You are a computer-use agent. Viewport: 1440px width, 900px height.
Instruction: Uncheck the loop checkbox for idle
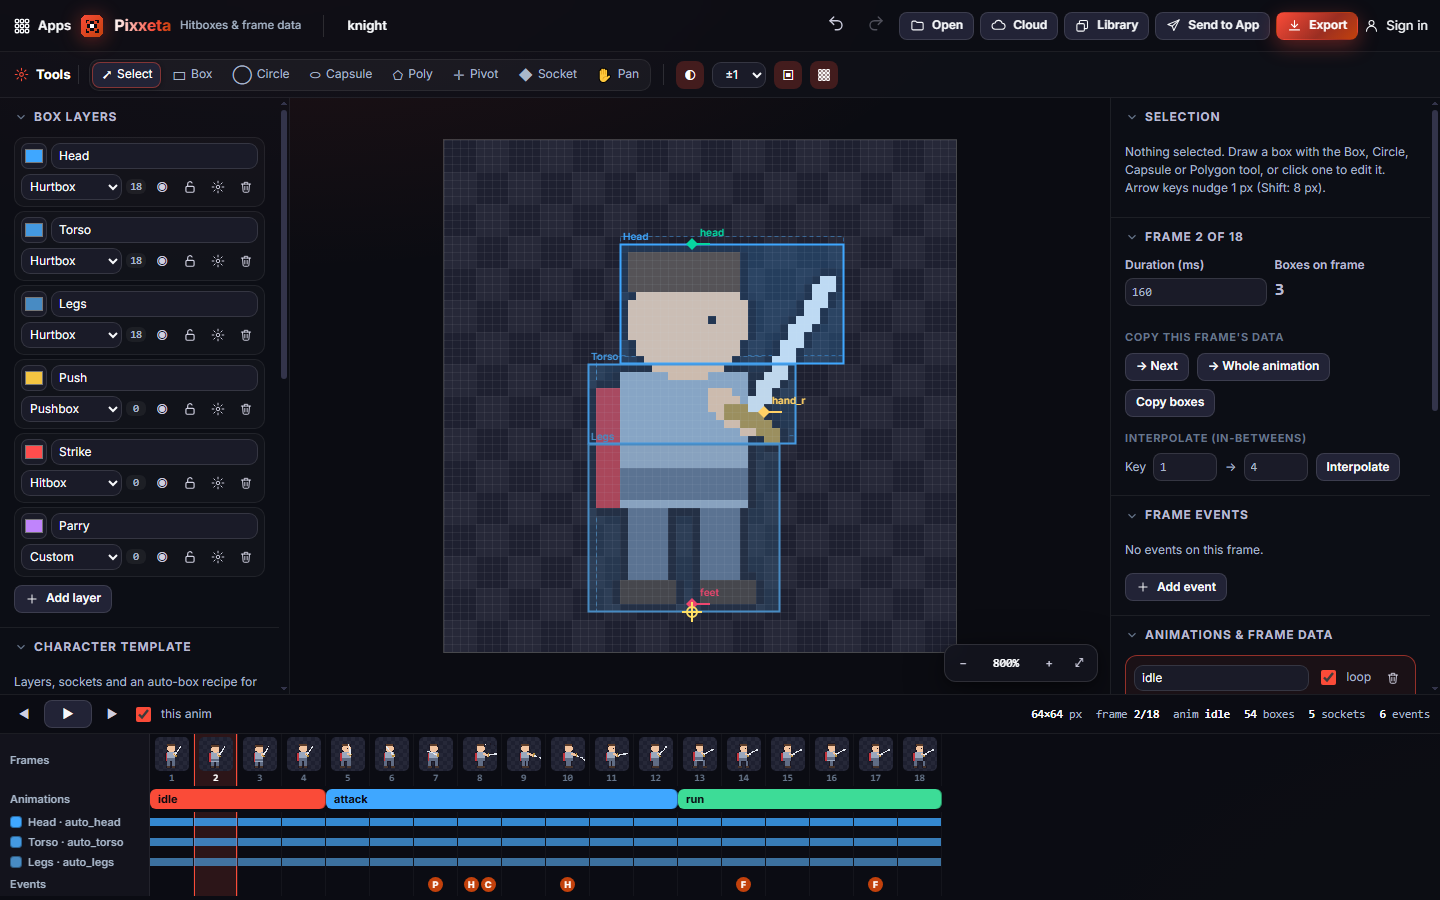click(1328, 677)
